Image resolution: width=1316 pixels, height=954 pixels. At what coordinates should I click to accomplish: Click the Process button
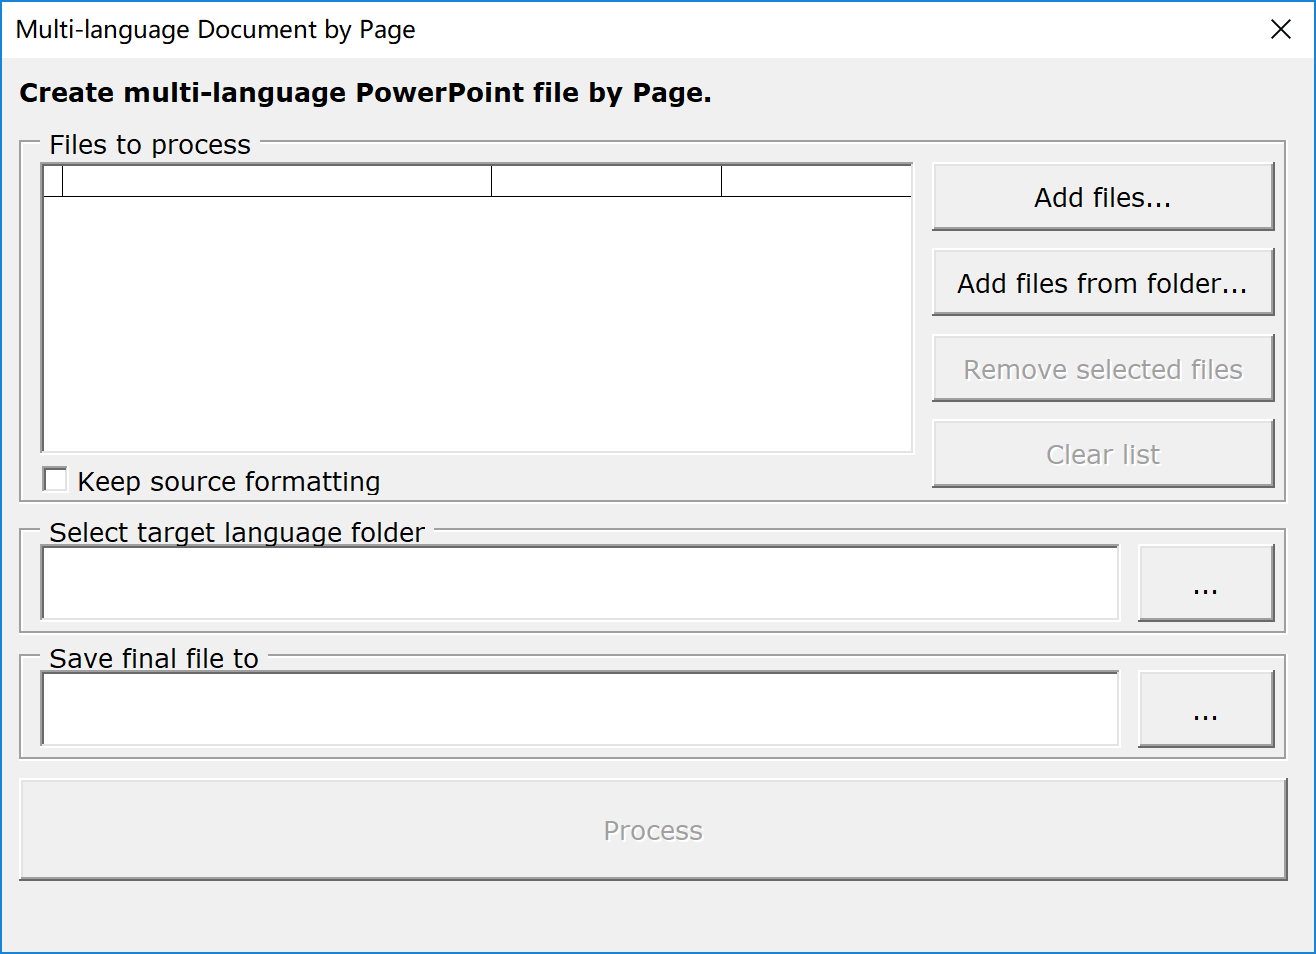pyautogui.click(x=653, y=830)
